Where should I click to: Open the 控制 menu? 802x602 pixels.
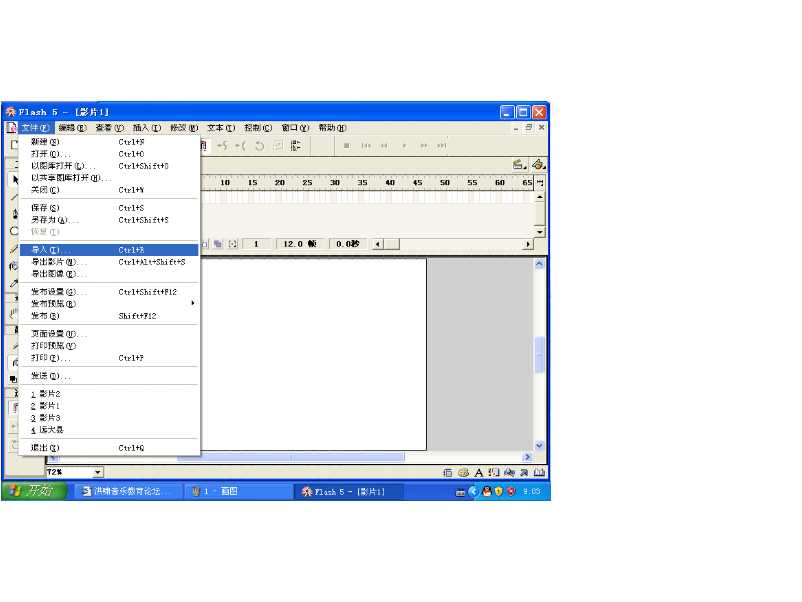258,127
